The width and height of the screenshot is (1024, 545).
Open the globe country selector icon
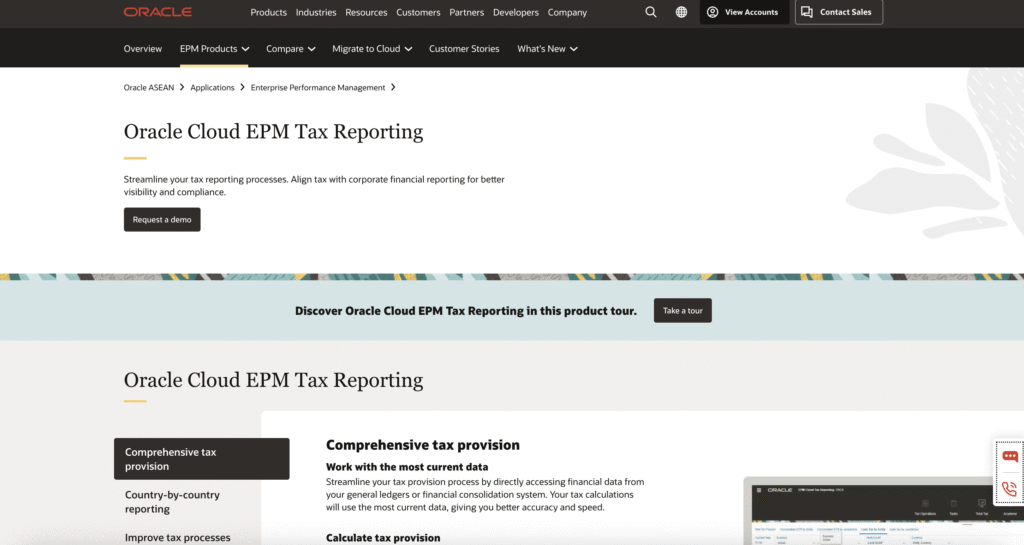[681, 12]
